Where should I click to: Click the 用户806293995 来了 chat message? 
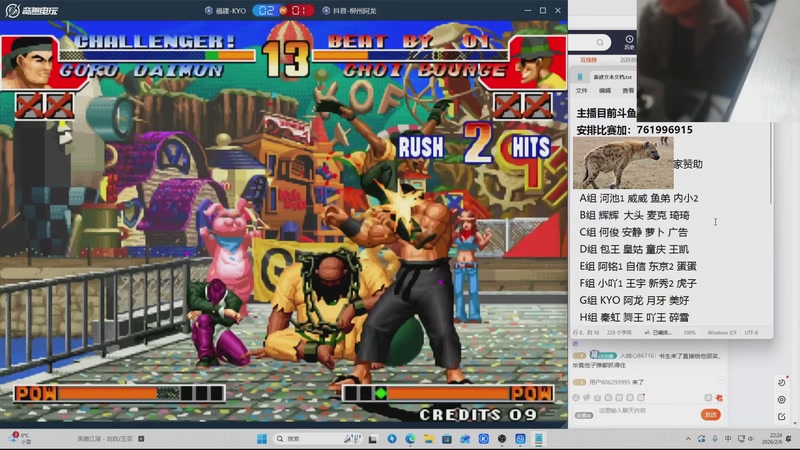(x=616, y=382)
